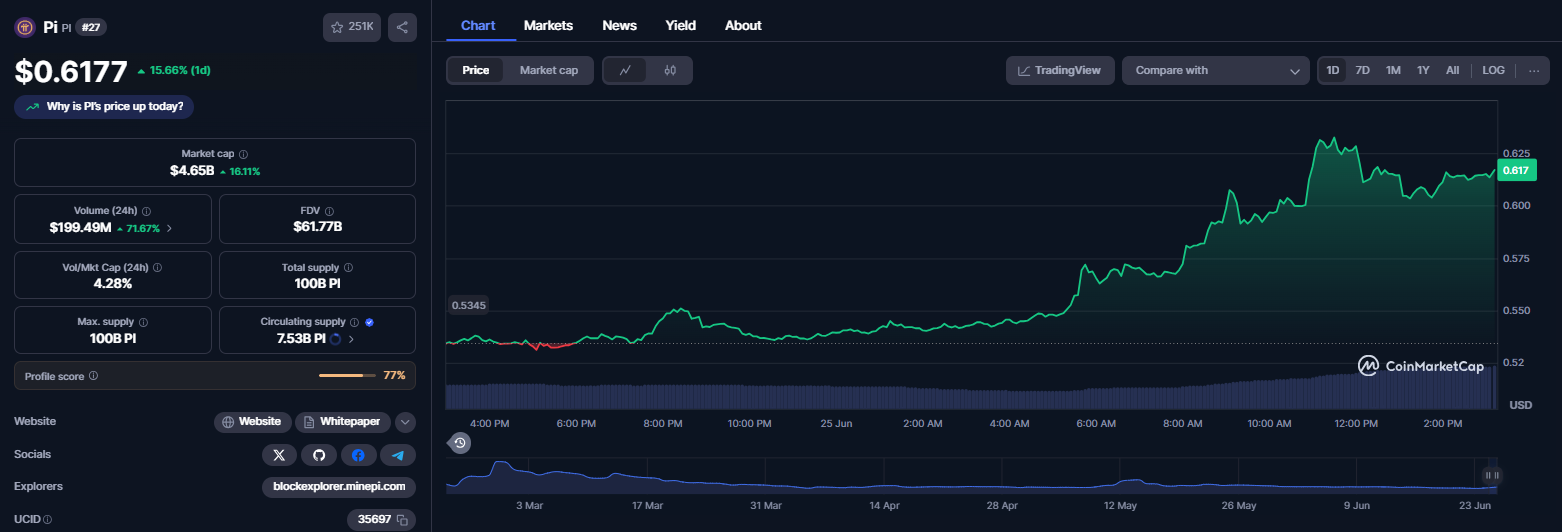Screen dimensions: 1562x532
Task: Open the News tab
Action: [620, 25]
